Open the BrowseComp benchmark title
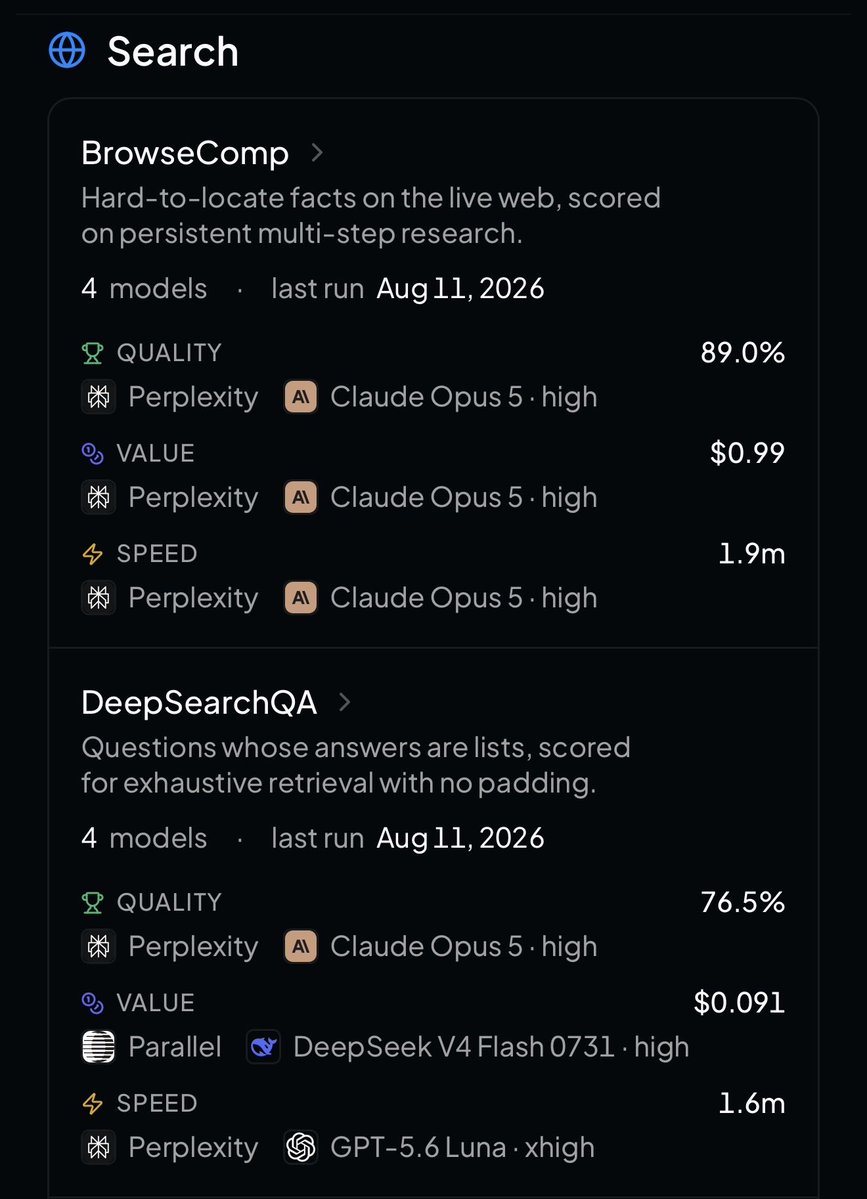The width and height of the screenshot is (867, 1199). (185, 153)
